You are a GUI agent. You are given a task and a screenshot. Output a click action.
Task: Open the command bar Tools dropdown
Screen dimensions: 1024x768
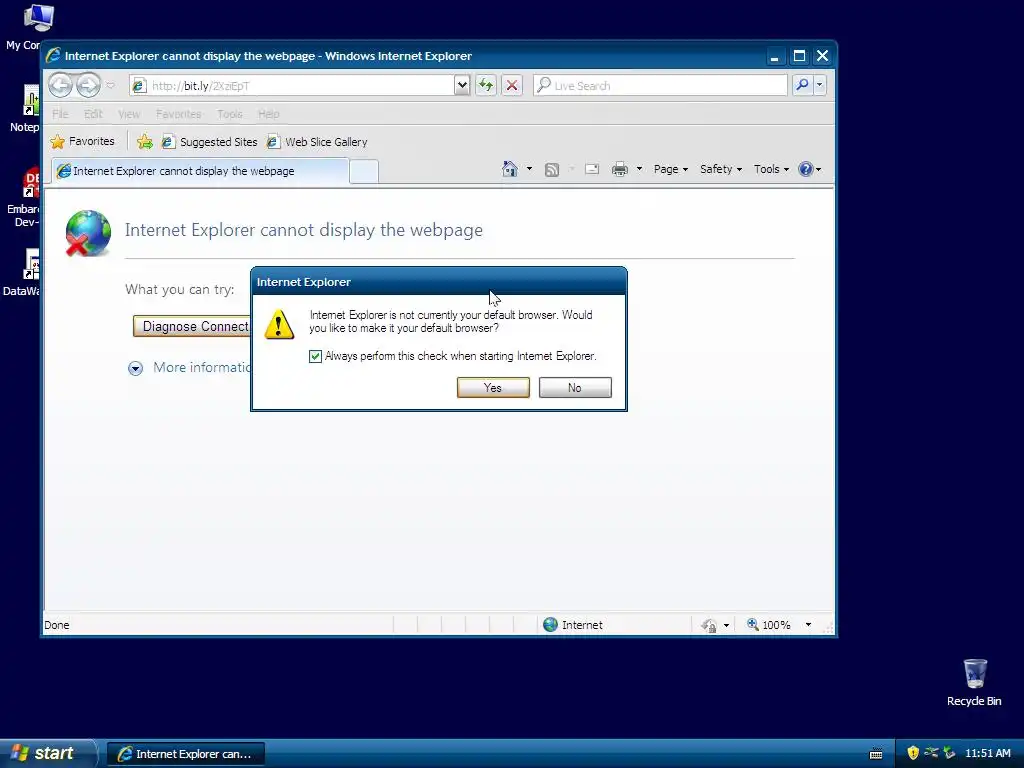[x=771, y=169]
